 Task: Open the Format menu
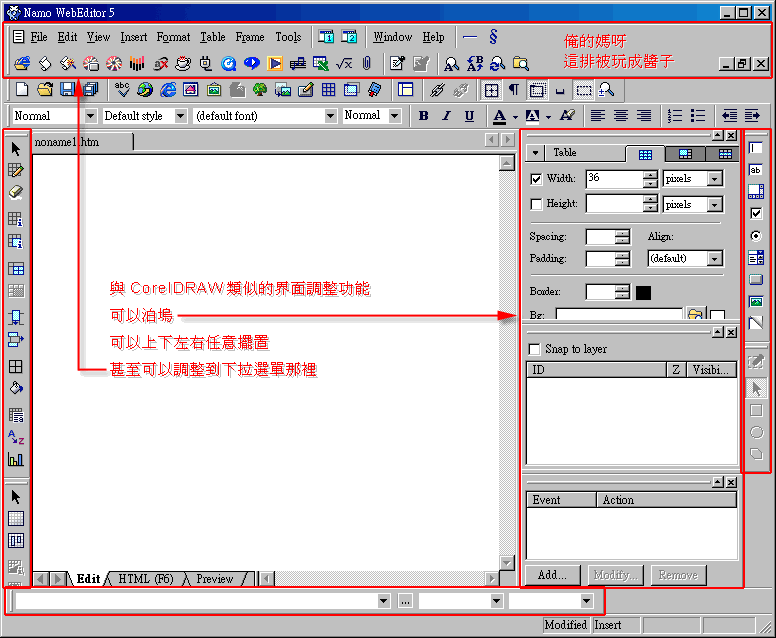pos(173,37)
